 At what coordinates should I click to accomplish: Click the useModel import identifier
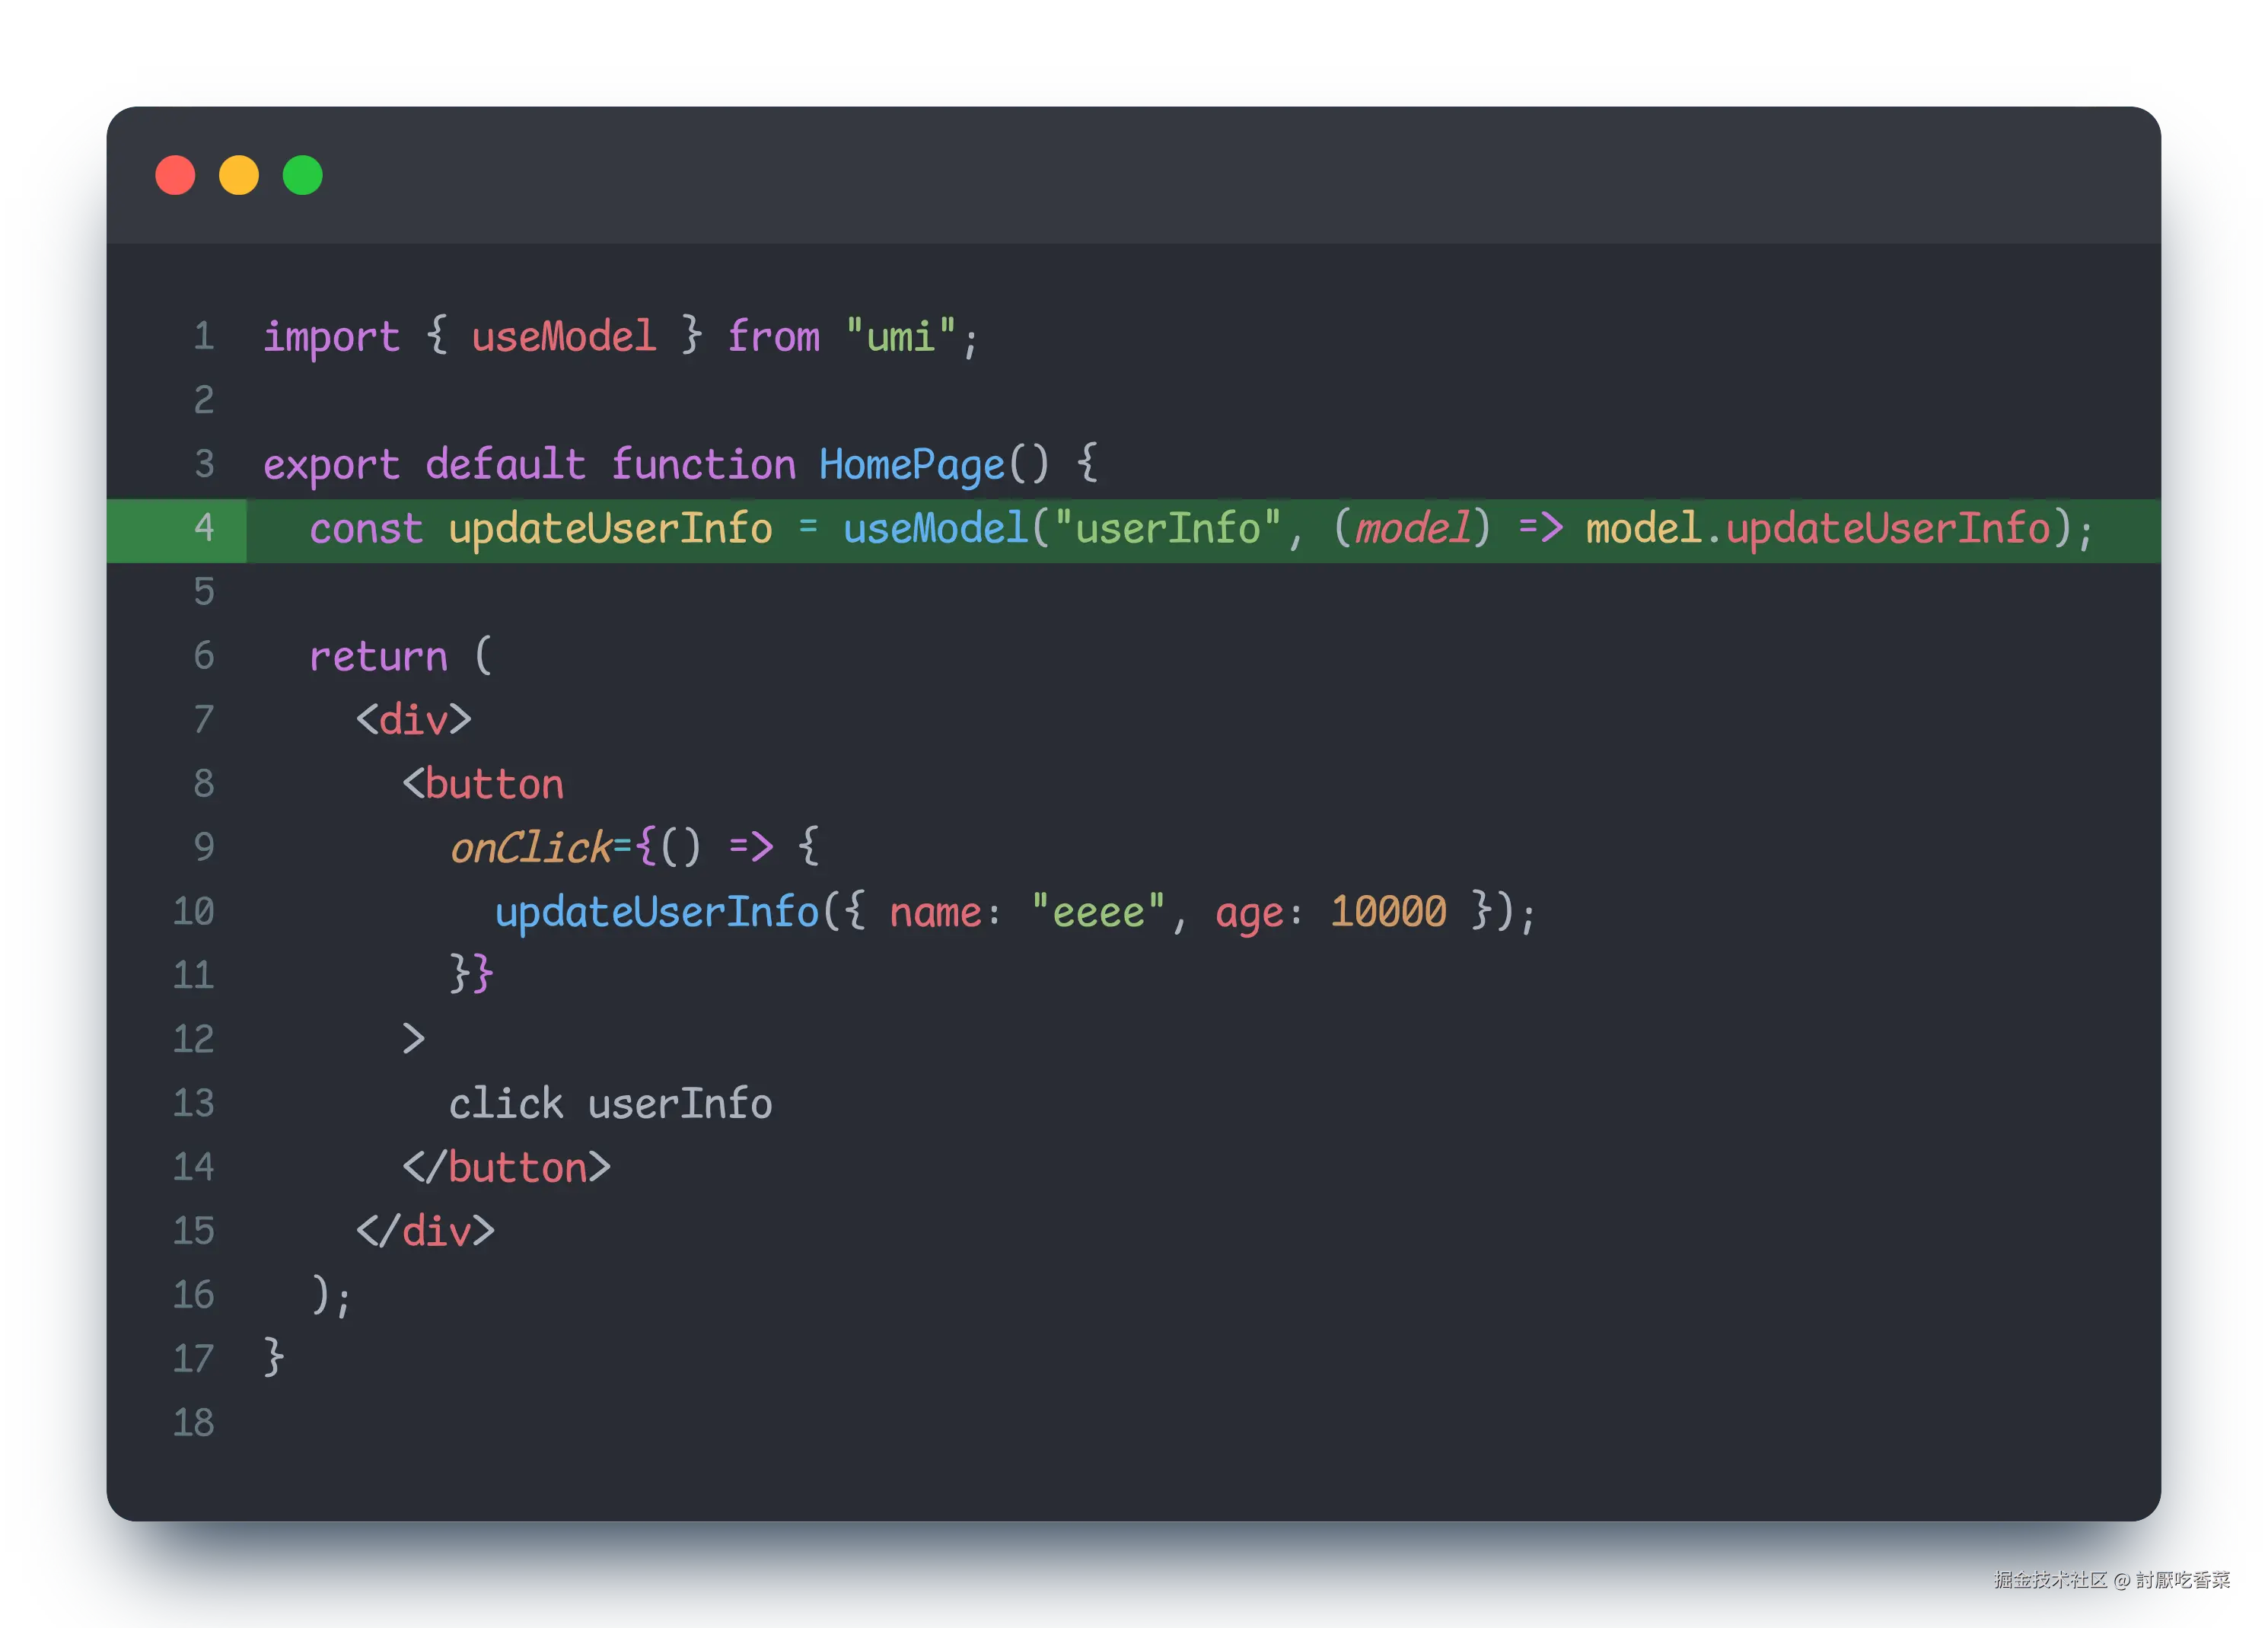[563, 336]
